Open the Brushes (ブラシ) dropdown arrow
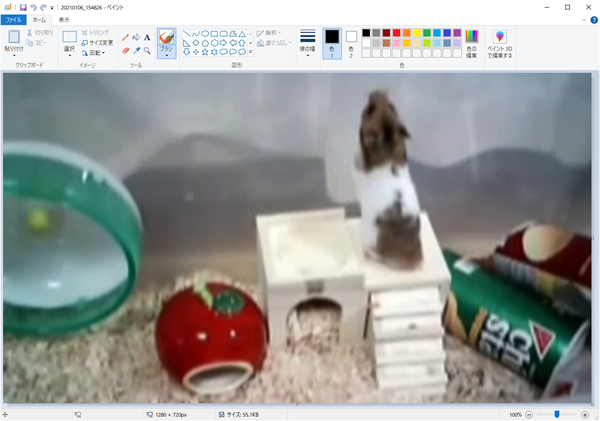This screenshot has height=421, width=600. 166,55
